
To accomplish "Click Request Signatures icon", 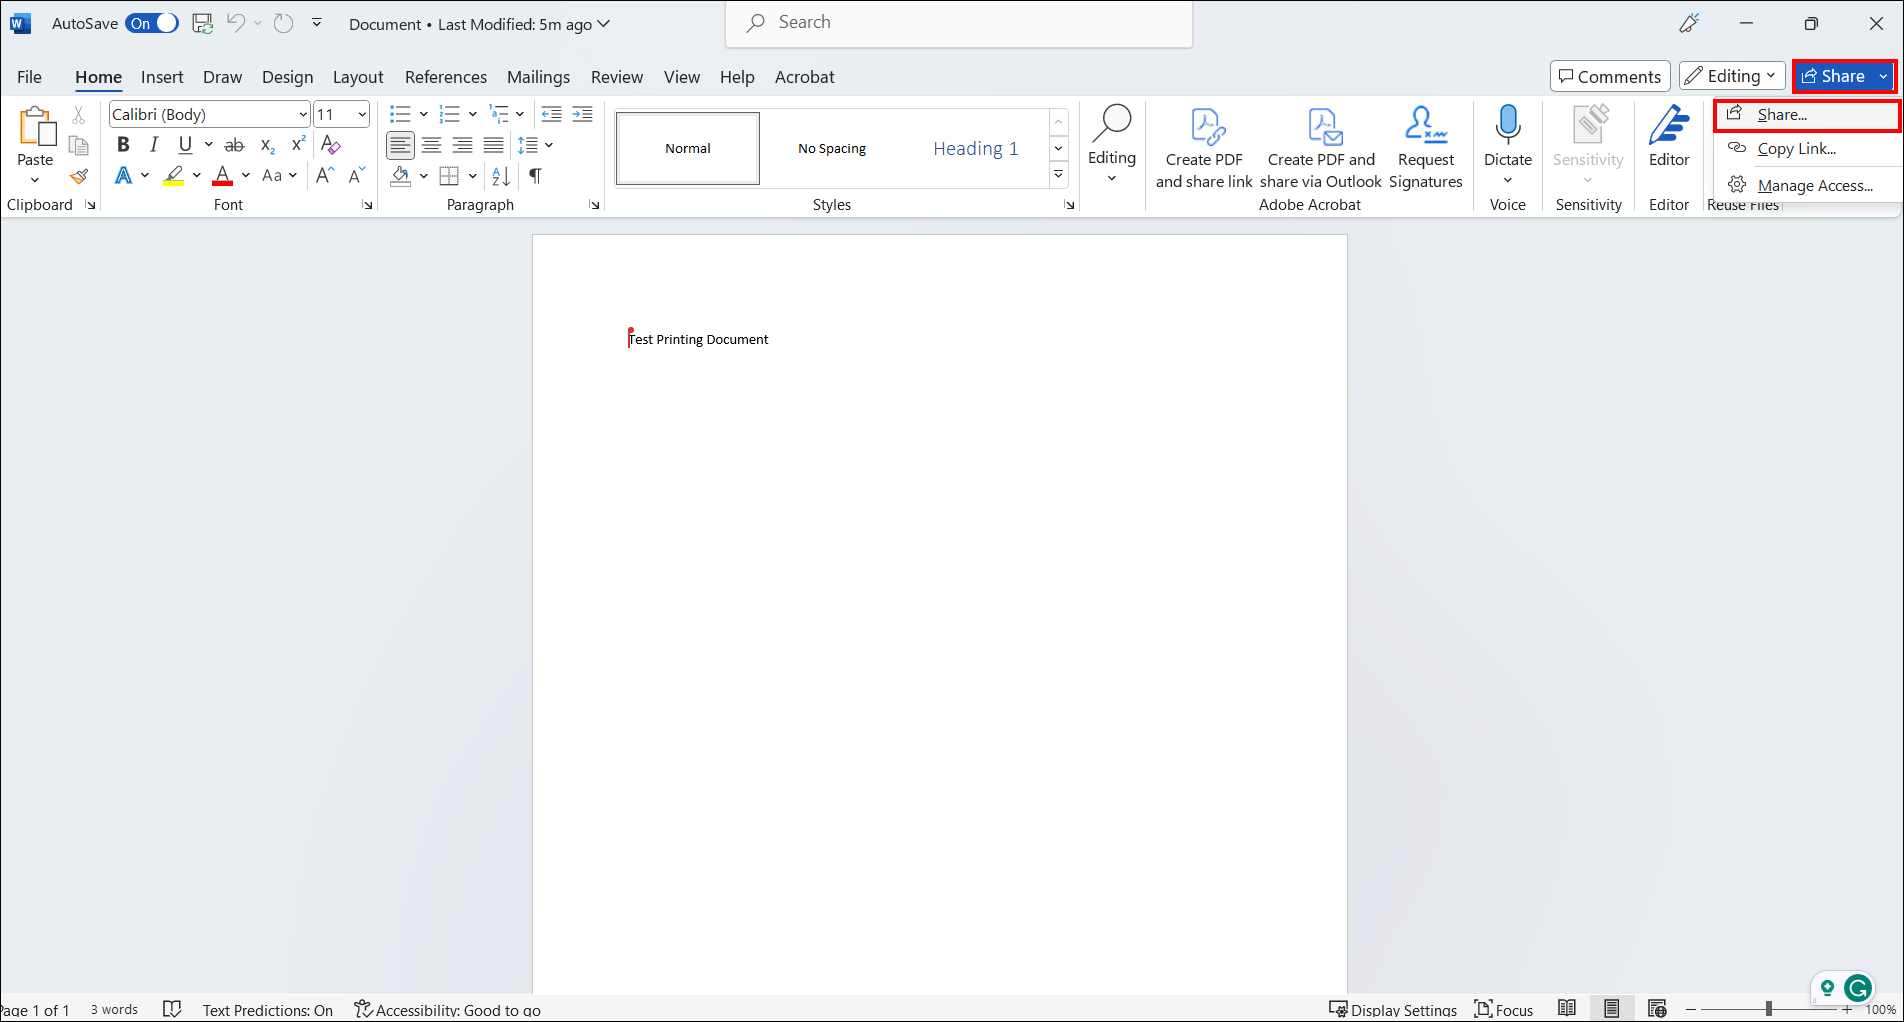I will point(1426,148).
